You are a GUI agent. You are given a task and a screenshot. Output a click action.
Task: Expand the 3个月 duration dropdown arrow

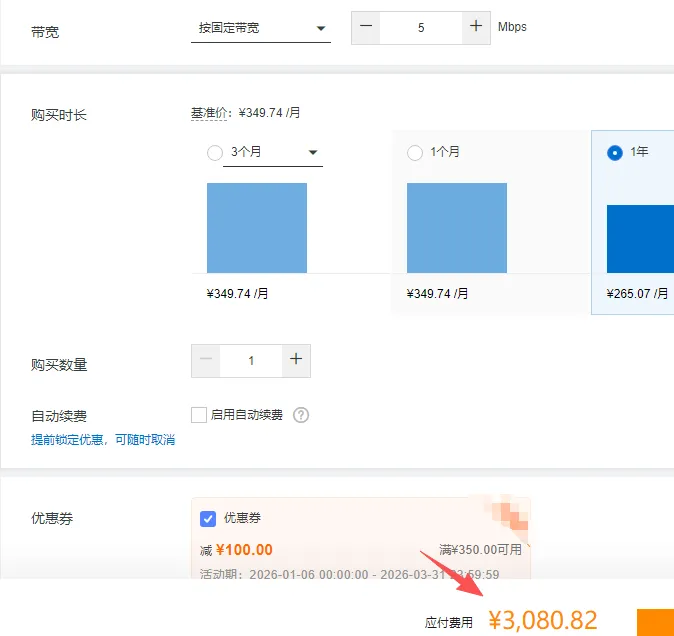click(x=313, y=152)
